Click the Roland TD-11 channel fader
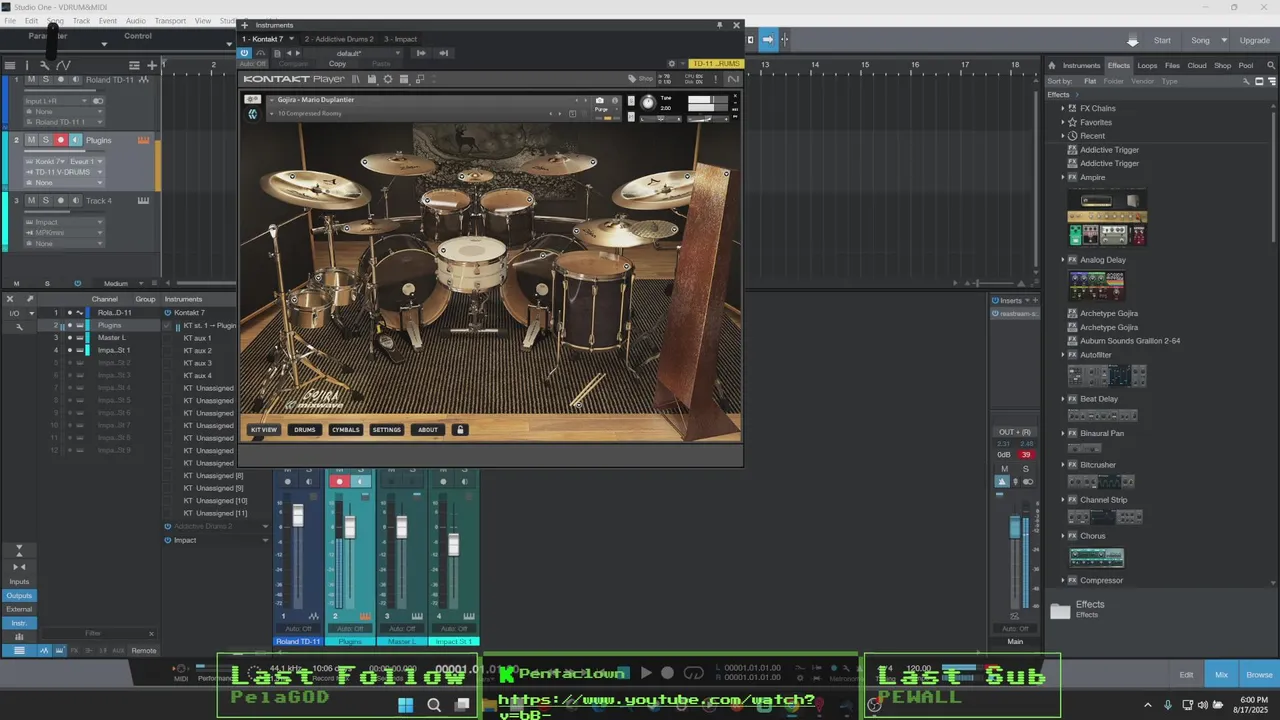 (x=297, y=516)
